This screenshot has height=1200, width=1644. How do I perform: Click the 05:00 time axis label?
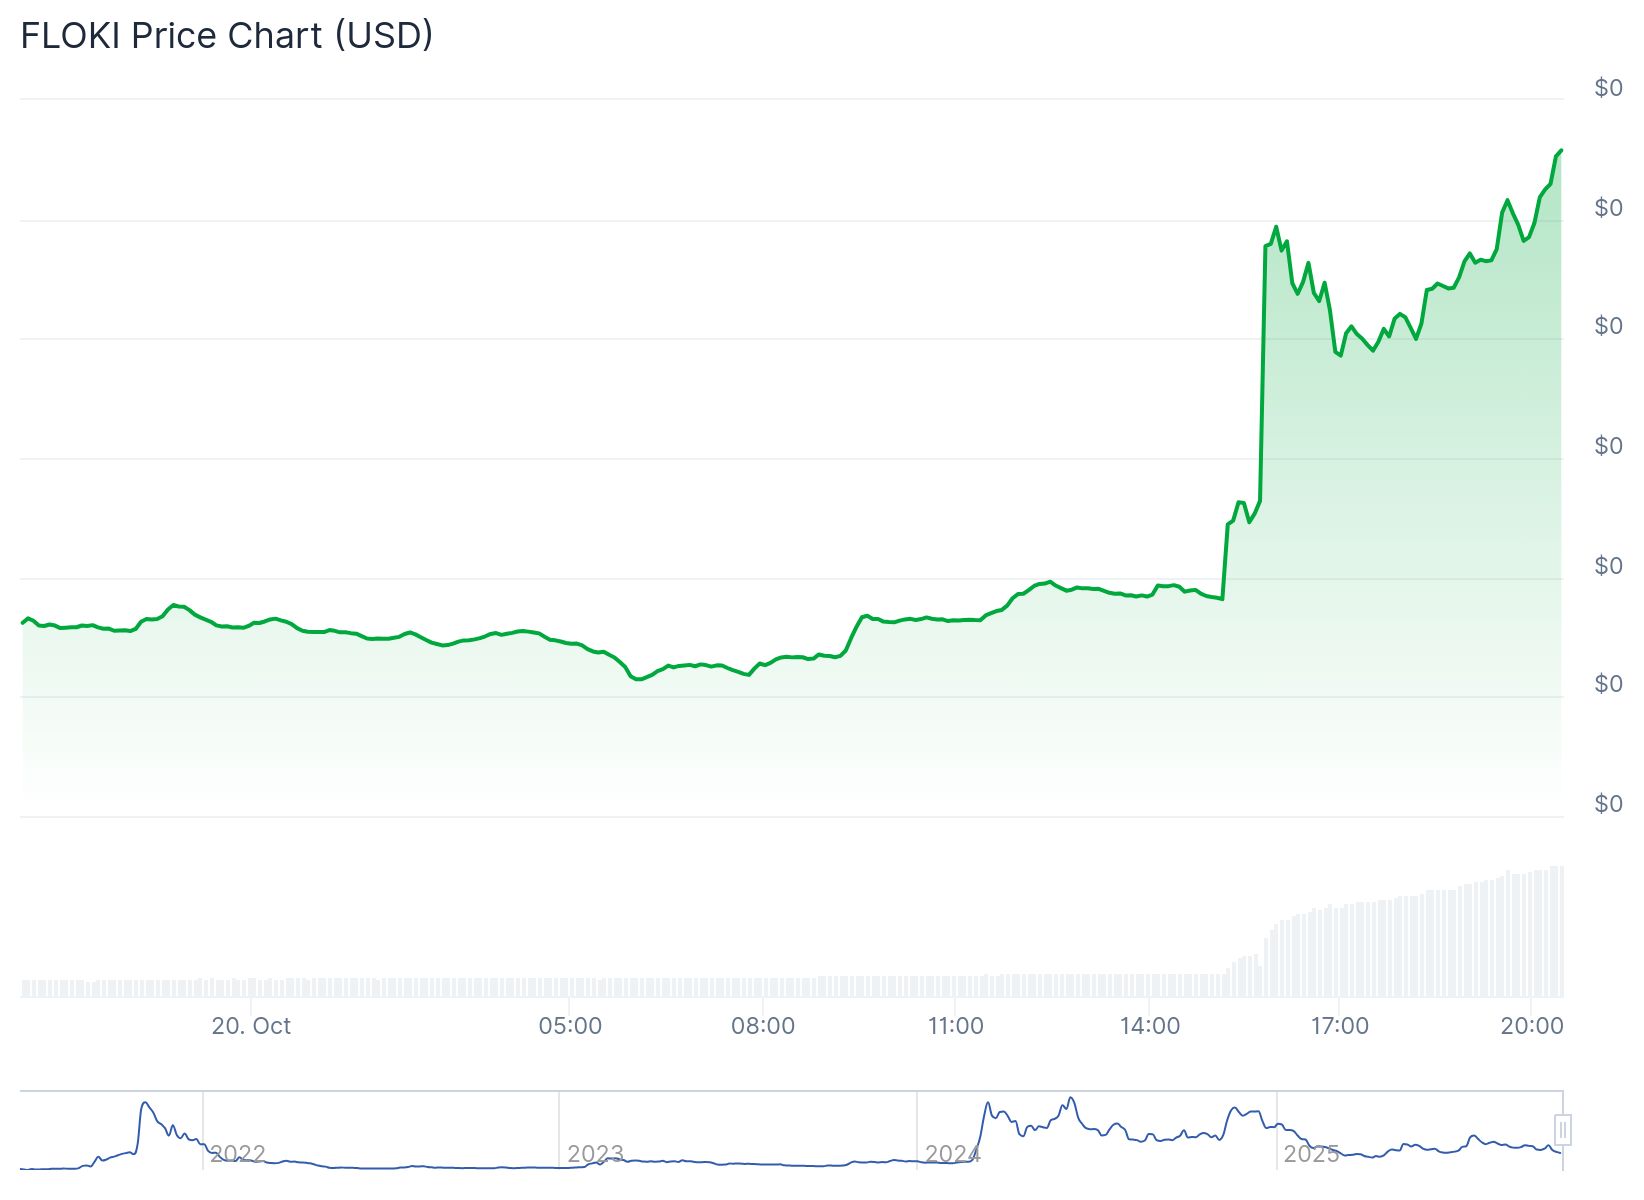570,1026
